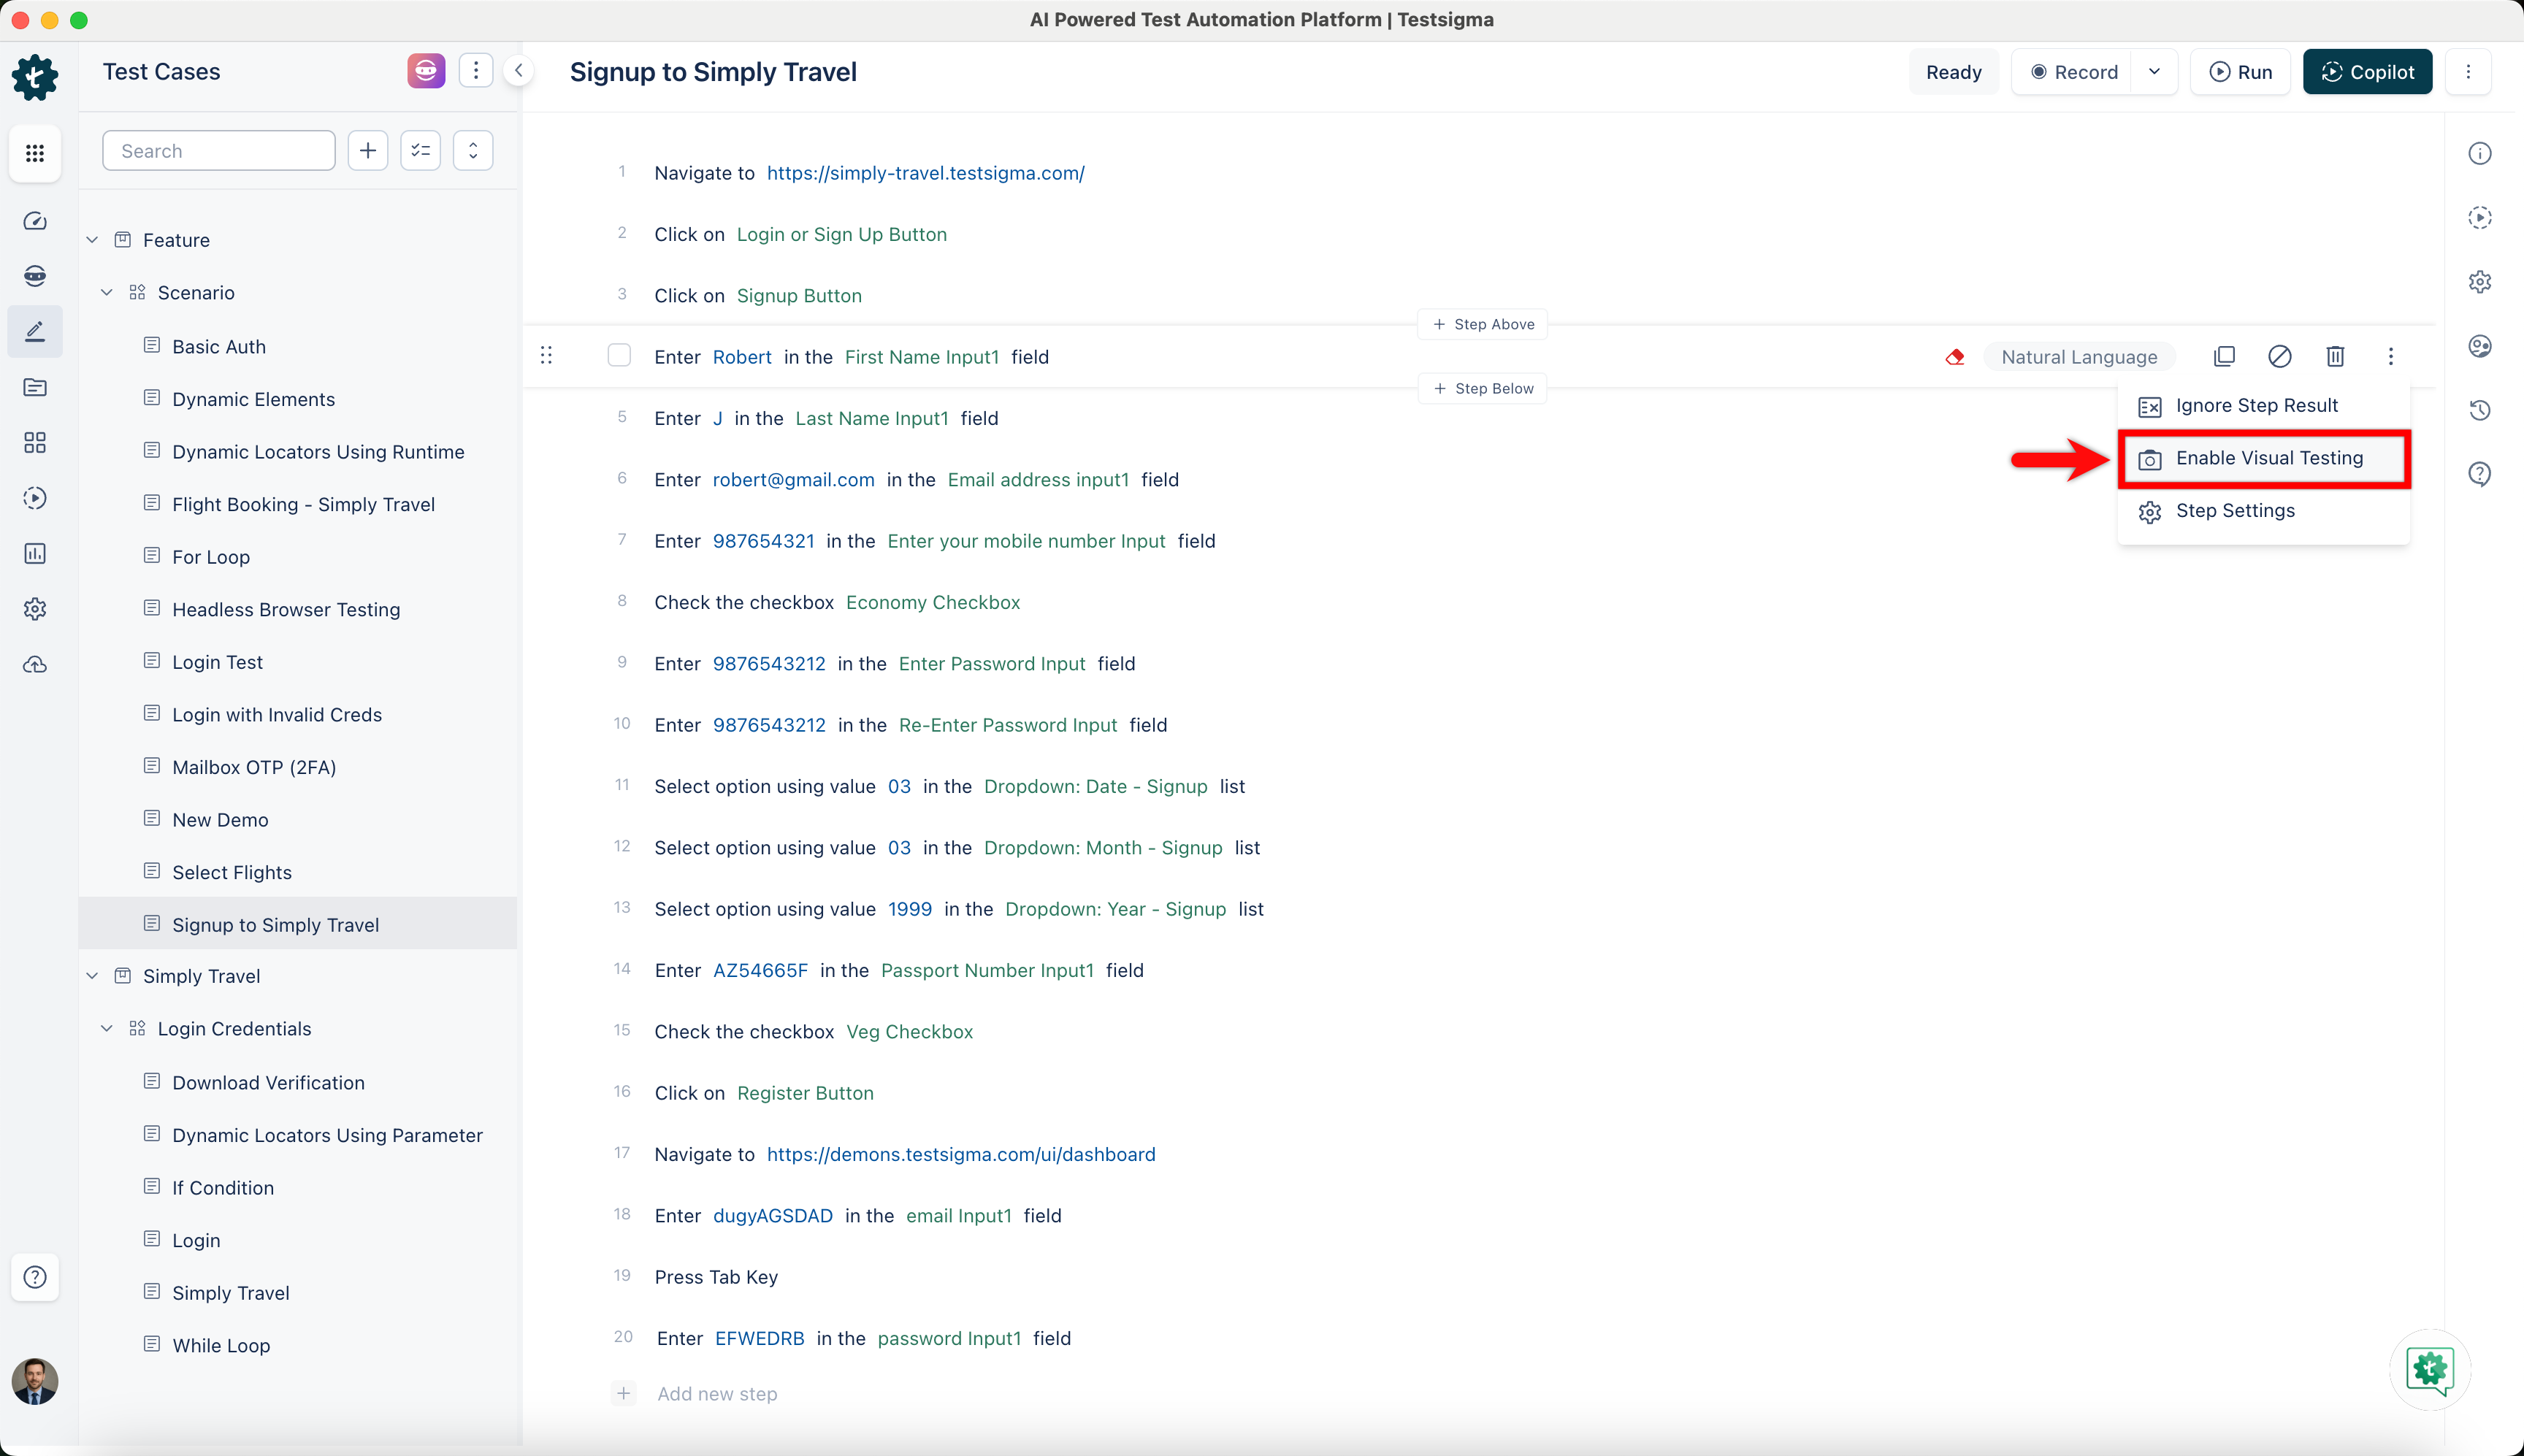The width and height of the screenshot is (2524, 1456).
Task: Click Add new step
Action: tap(717, 1393)
